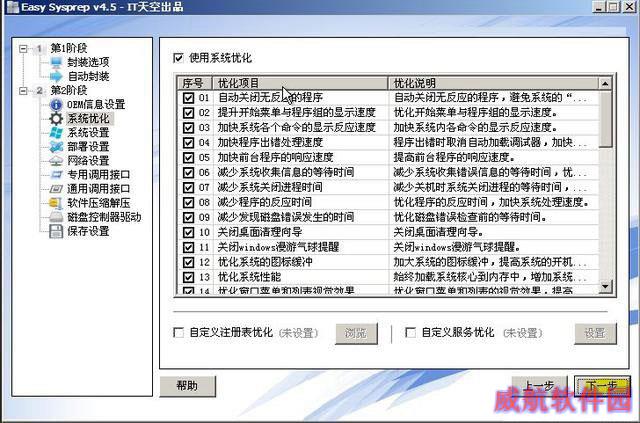The width and height of the screenshot is (640, 423).
Task: Click the 帮助 button
Action: pos(187,386)
